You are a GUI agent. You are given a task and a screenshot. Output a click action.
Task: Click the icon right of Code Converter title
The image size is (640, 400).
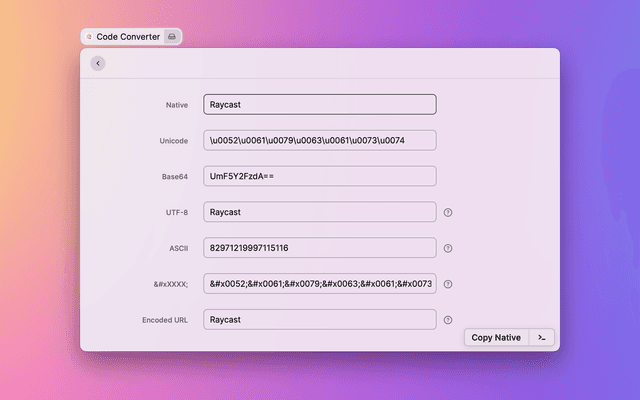coord(172,36)
